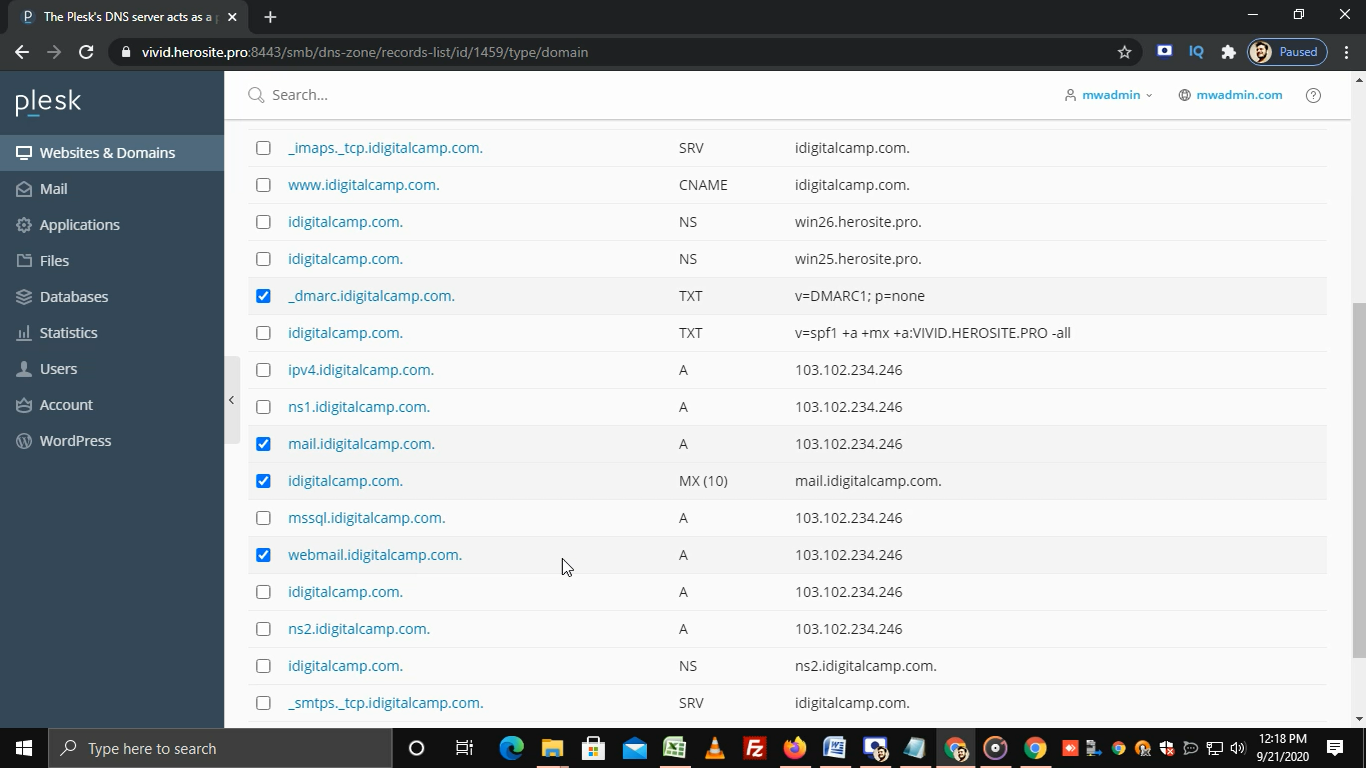Open the IQ browser extension icon

(x=1196, y=52)
